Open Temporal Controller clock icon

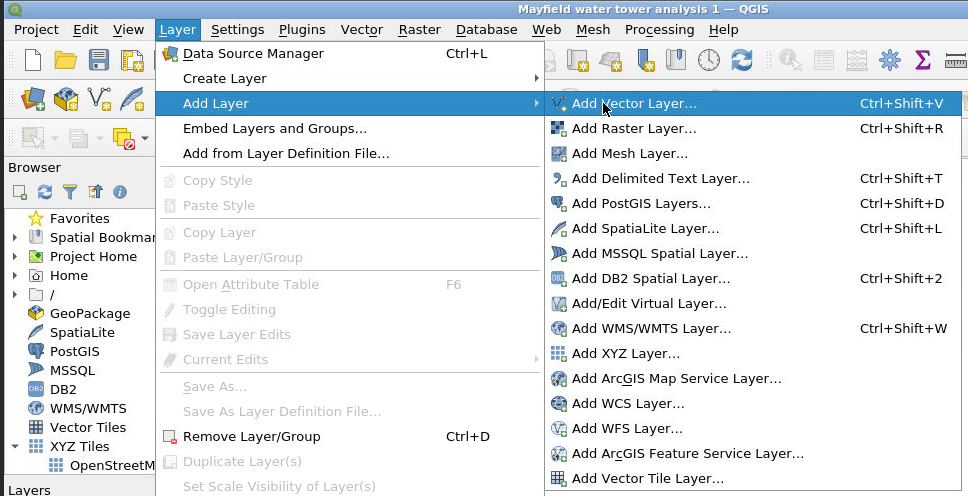pyautogui.click(x=708, y=61)
